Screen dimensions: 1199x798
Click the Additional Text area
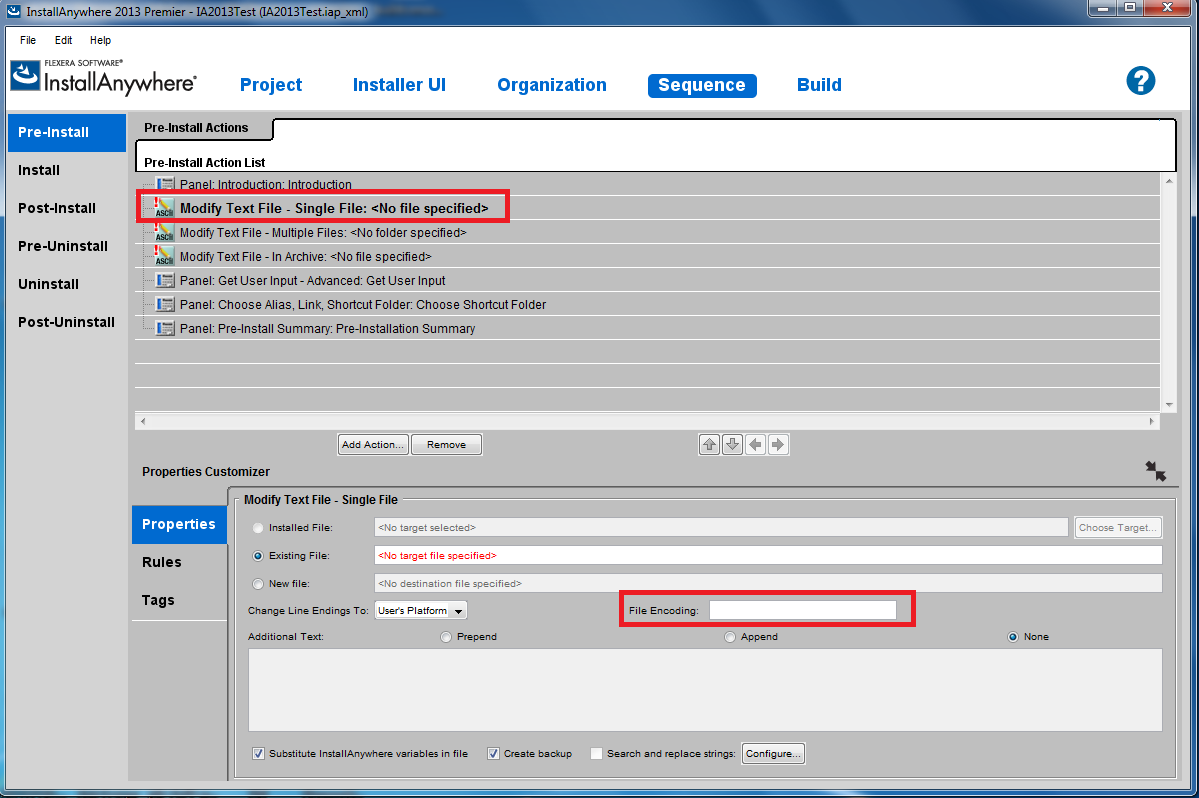pos(705,689)
